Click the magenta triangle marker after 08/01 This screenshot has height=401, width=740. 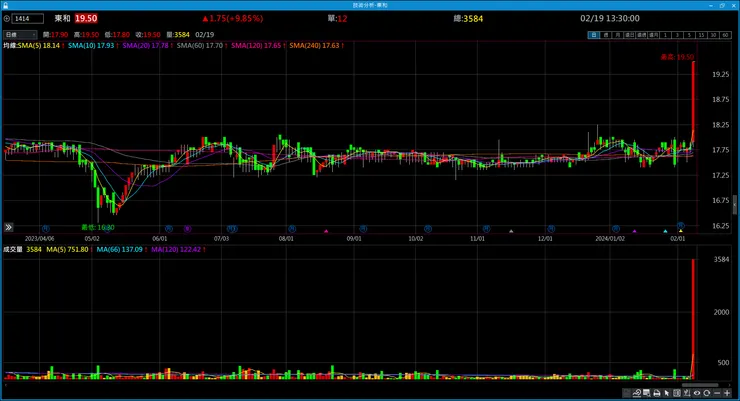[326, 231]
